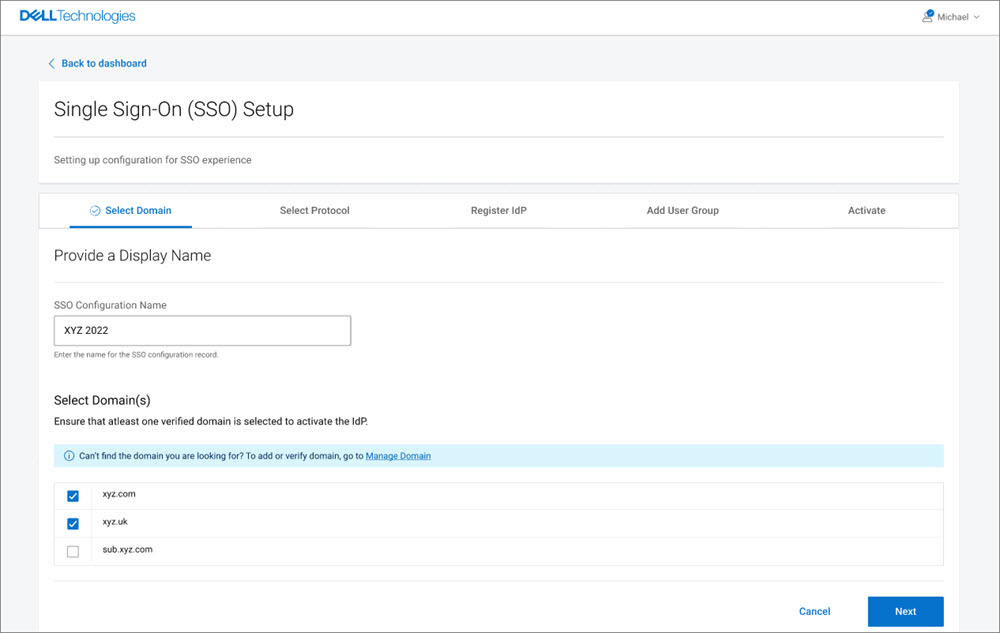The width and height of the screenshot is (1000, 633).
Task: Uncheck the xyz.uk domain
Action: point(73,522)
